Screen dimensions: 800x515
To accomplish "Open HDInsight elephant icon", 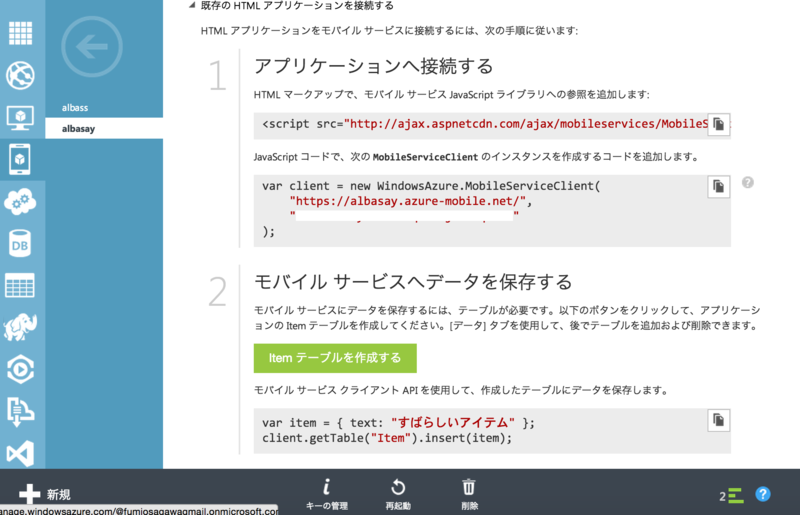I will coord(20,327).
